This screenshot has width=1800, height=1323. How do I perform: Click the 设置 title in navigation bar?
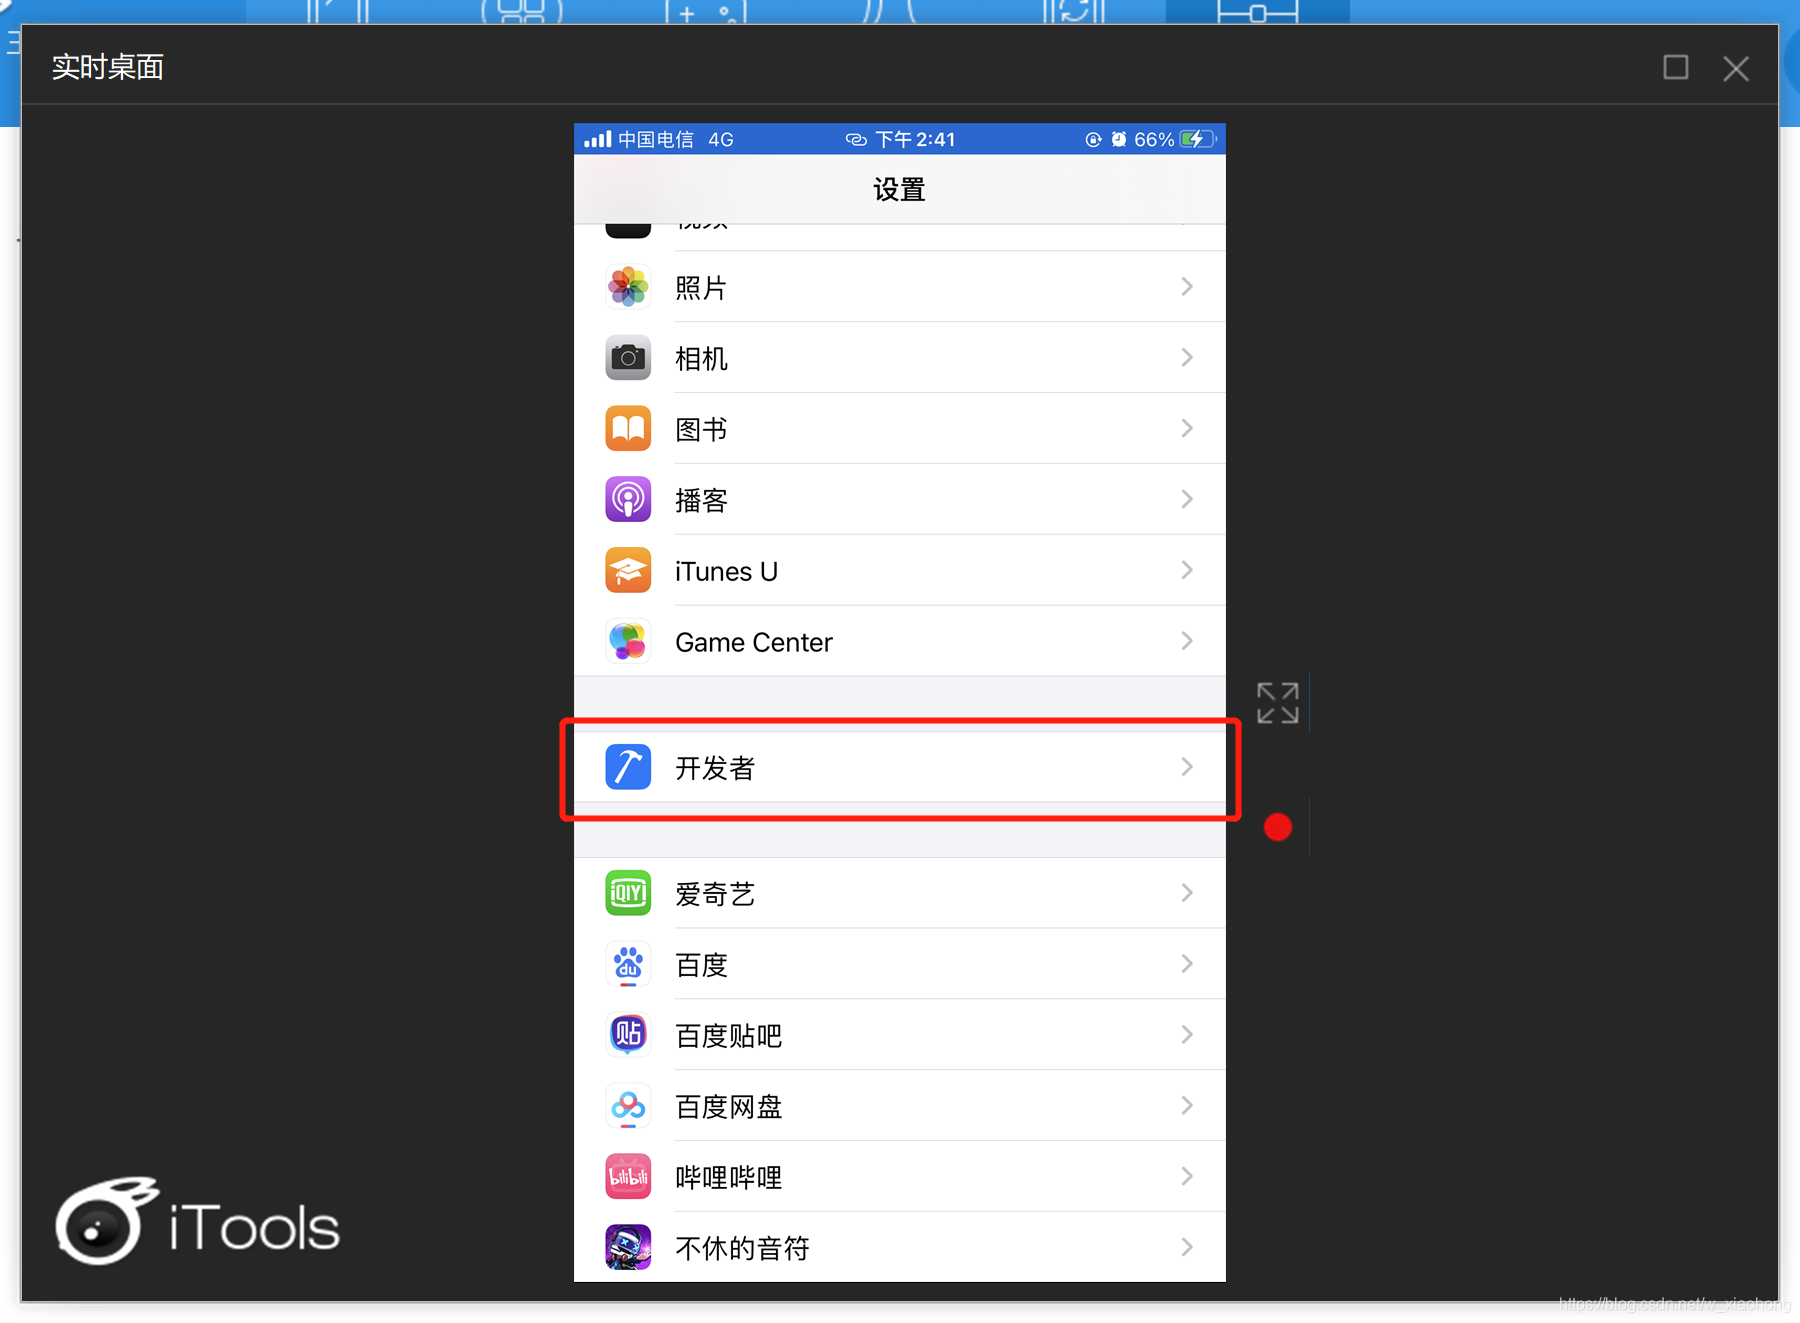click(x=899, y=190)
